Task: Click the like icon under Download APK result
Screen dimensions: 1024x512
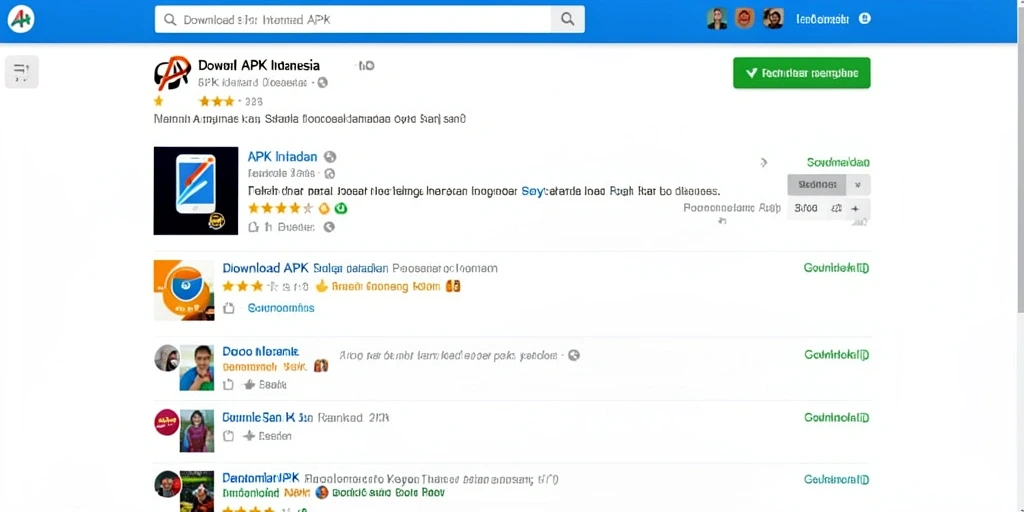Action: pos(229,308)
